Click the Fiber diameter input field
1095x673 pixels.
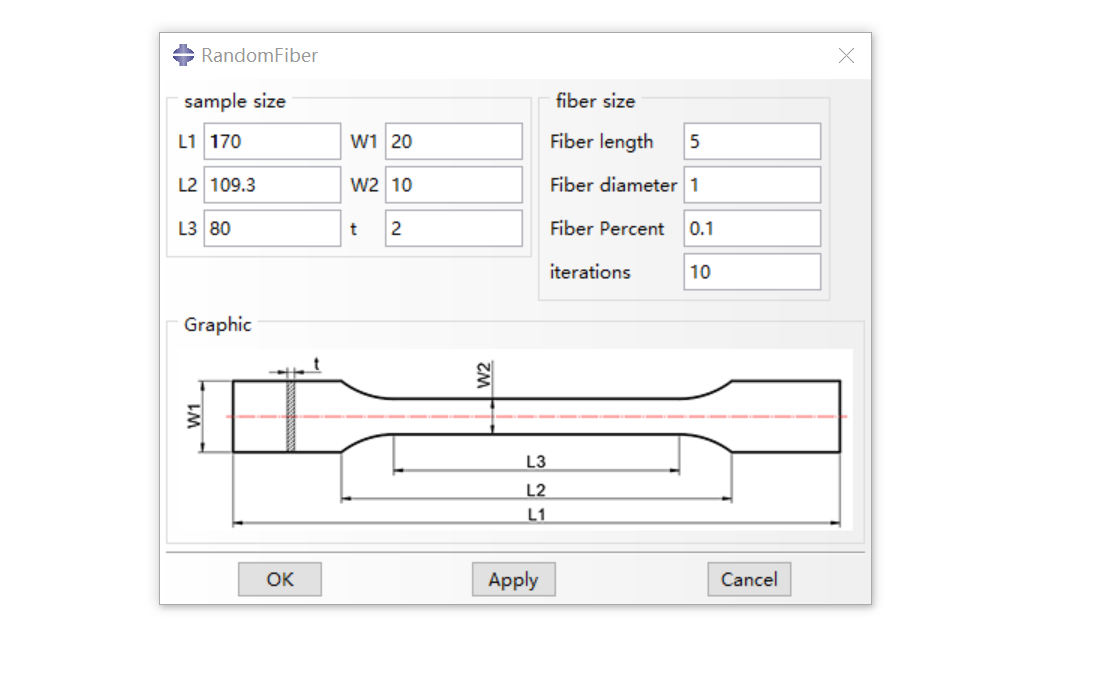752,185
